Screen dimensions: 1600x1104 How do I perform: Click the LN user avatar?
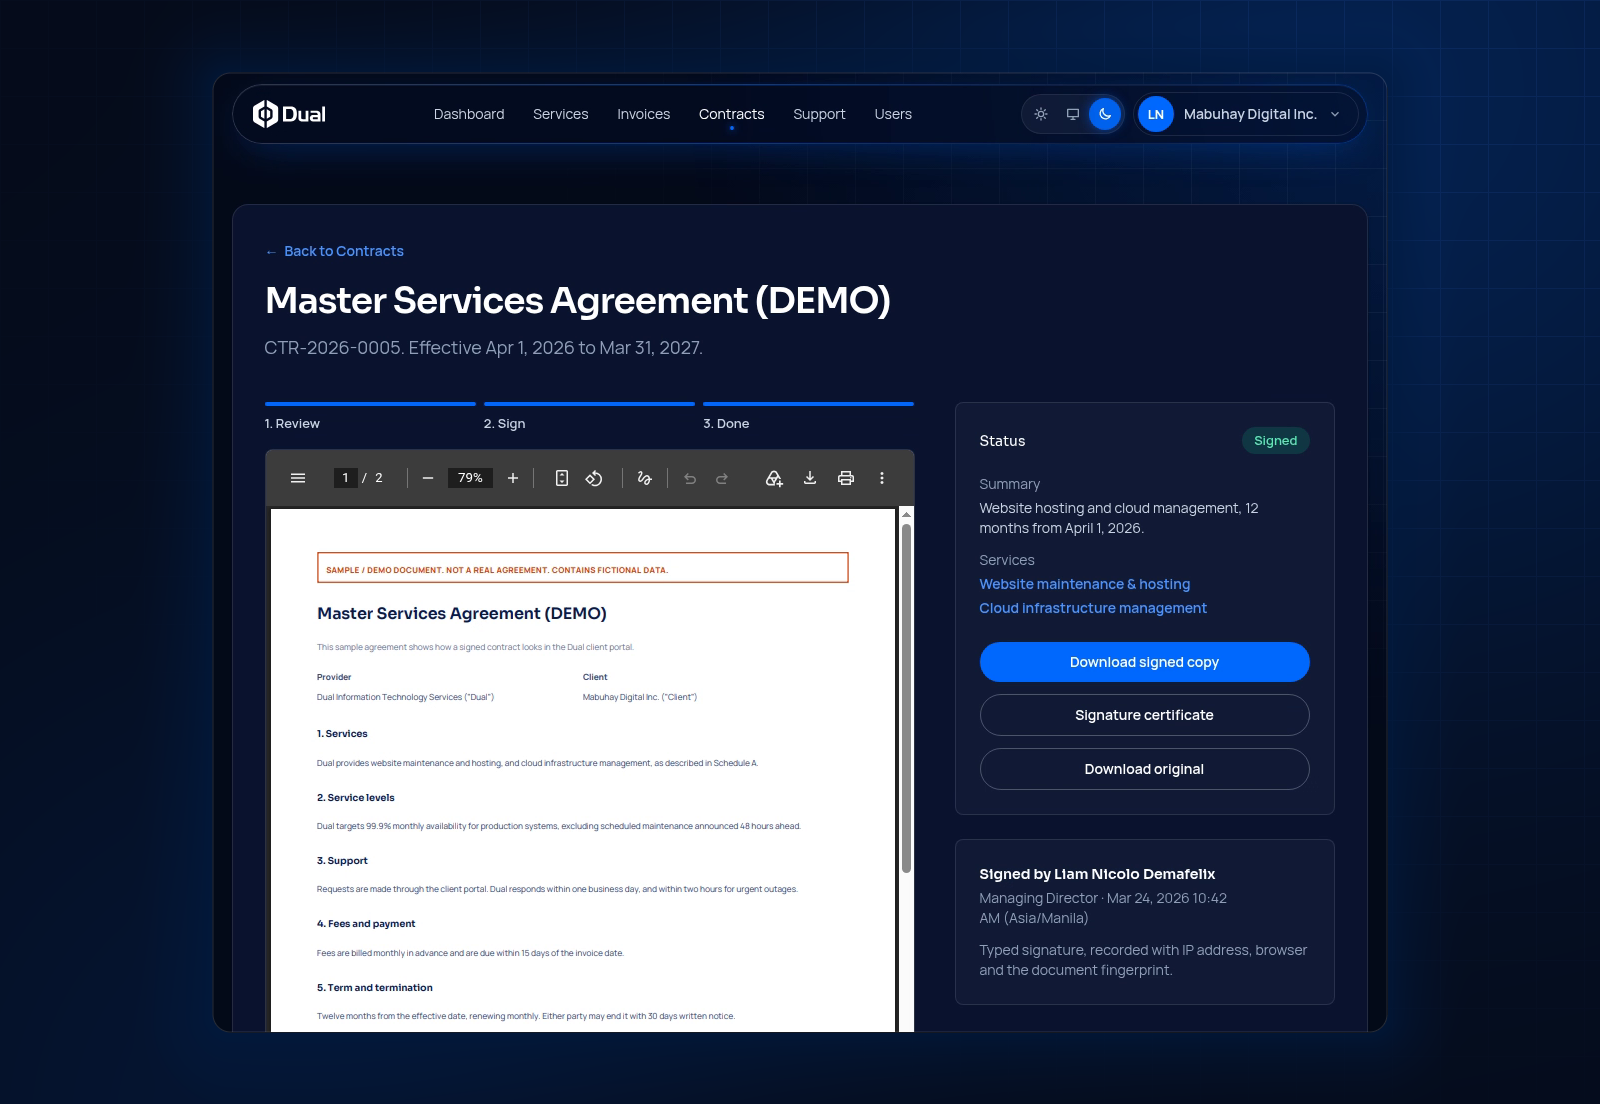pos(1156,114)
